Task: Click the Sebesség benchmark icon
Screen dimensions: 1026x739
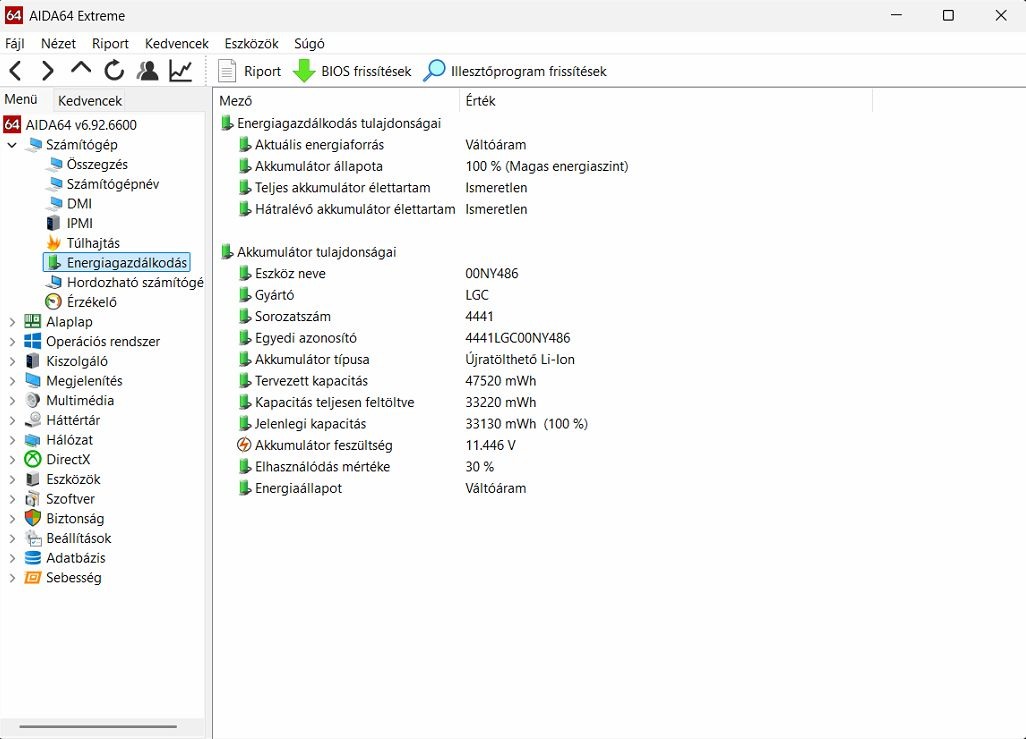Action: (x=33, y=577)
